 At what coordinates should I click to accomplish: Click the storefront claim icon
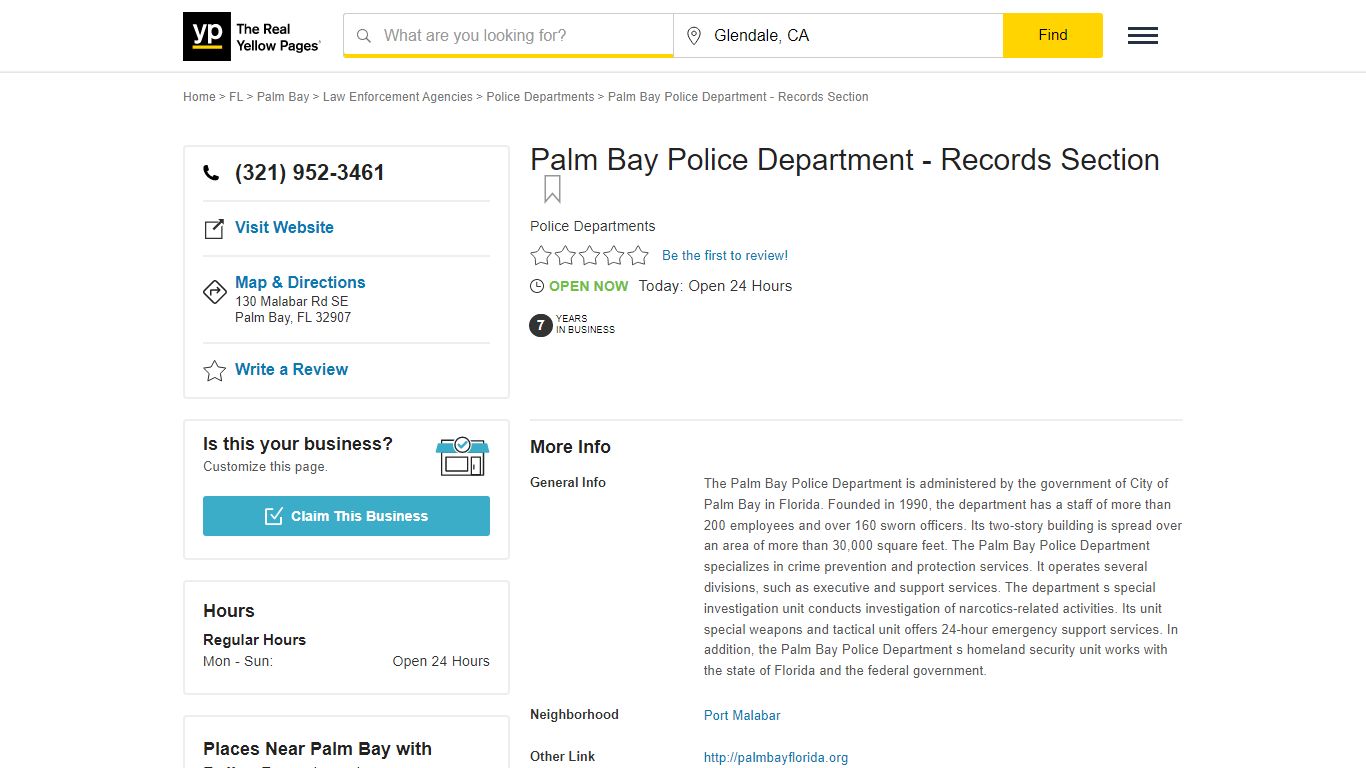pos(462,456)
